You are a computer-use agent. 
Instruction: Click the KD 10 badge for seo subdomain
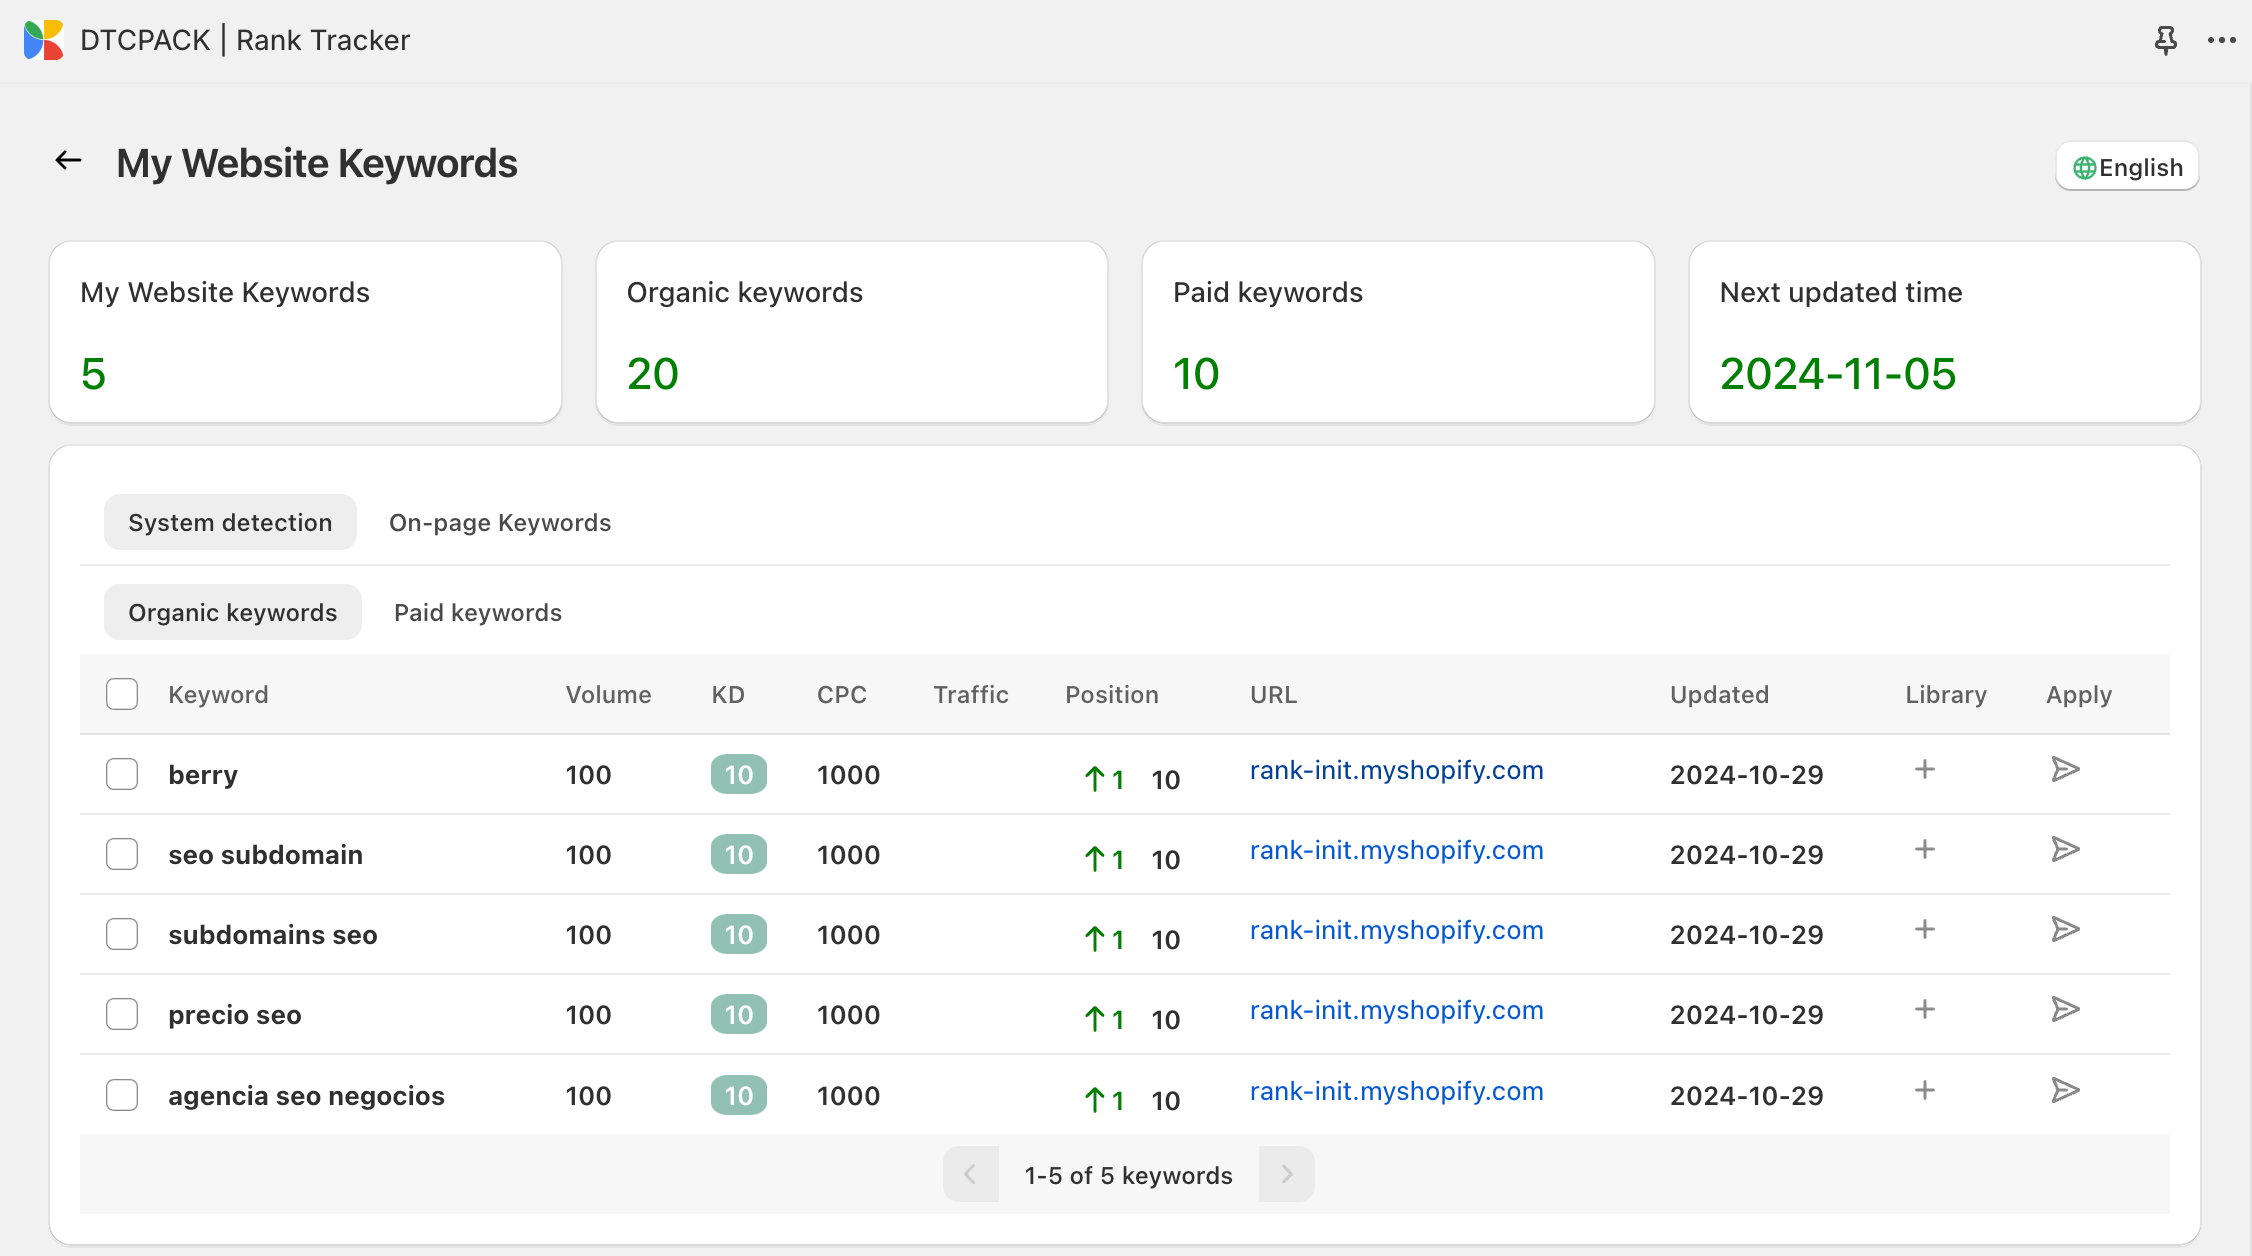738,855
